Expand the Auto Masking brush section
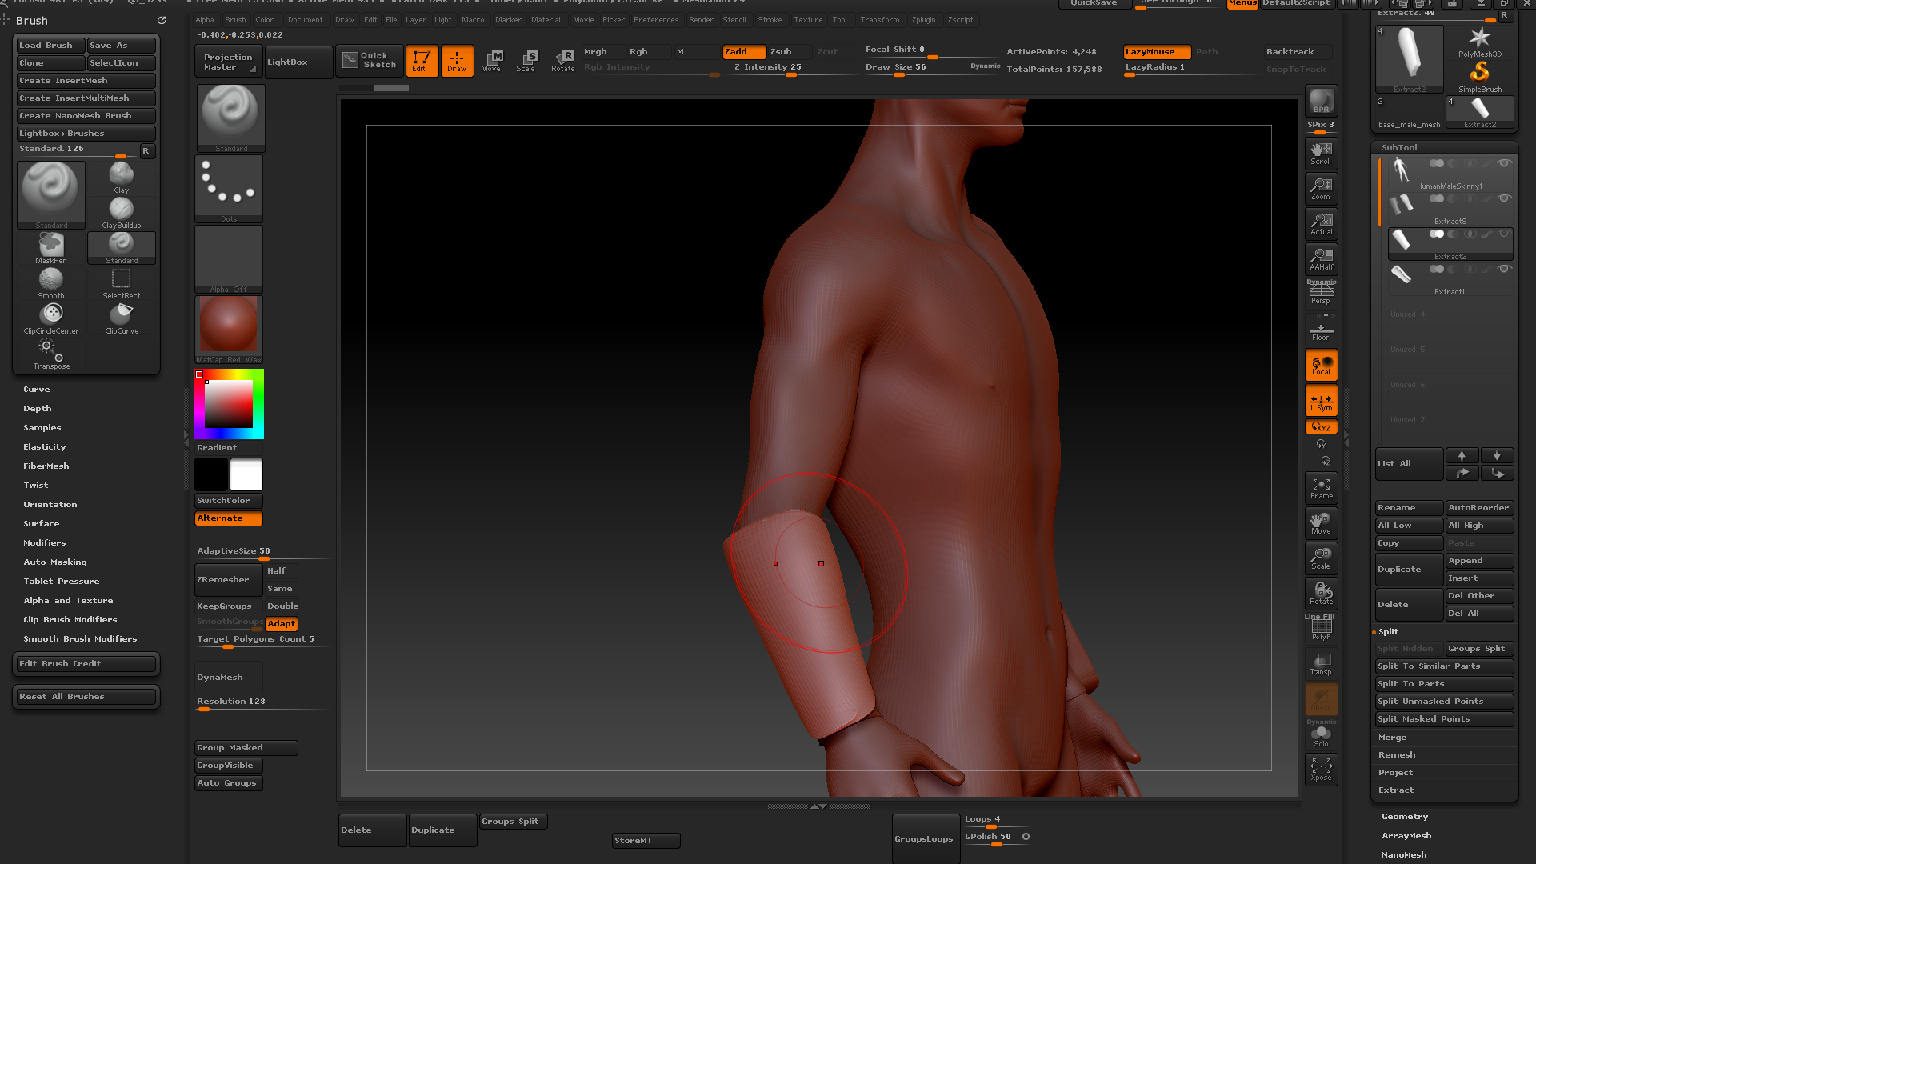Viewport: 1920px width, 1080px height. (55, 562)
